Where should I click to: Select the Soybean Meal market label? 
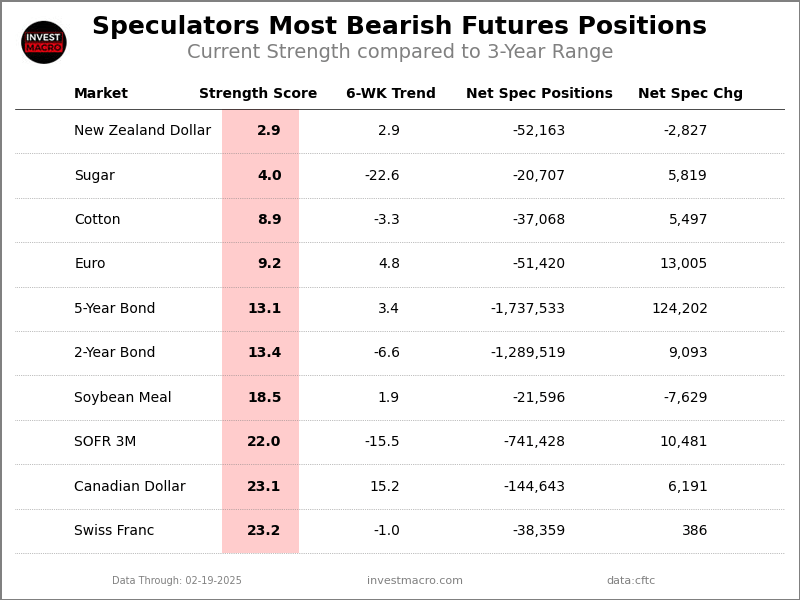point(123,398)
